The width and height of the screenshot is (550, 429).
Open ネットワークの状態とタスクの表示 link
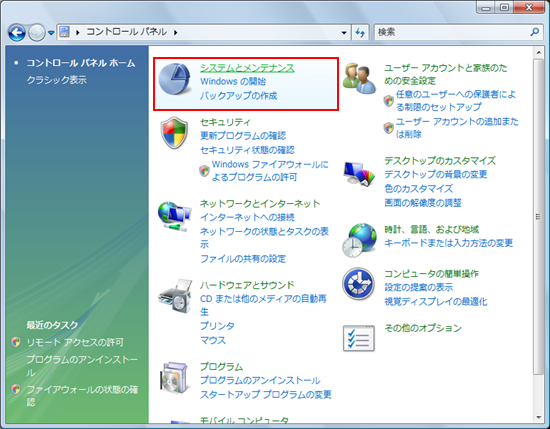point(264,237)
